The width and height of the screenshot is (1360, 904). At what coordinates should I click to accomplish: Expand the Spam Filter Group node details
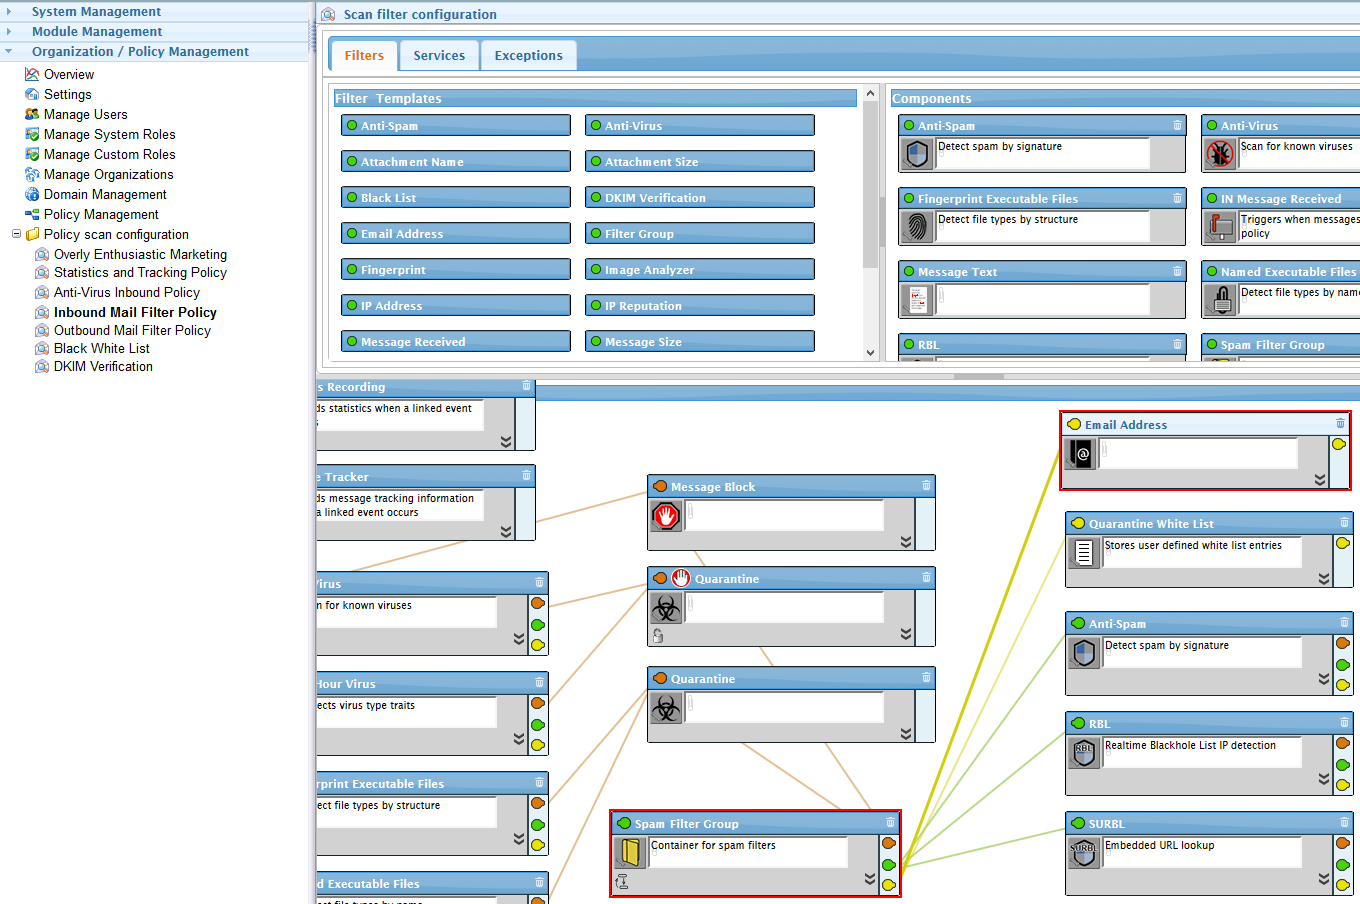click(870, 880)
